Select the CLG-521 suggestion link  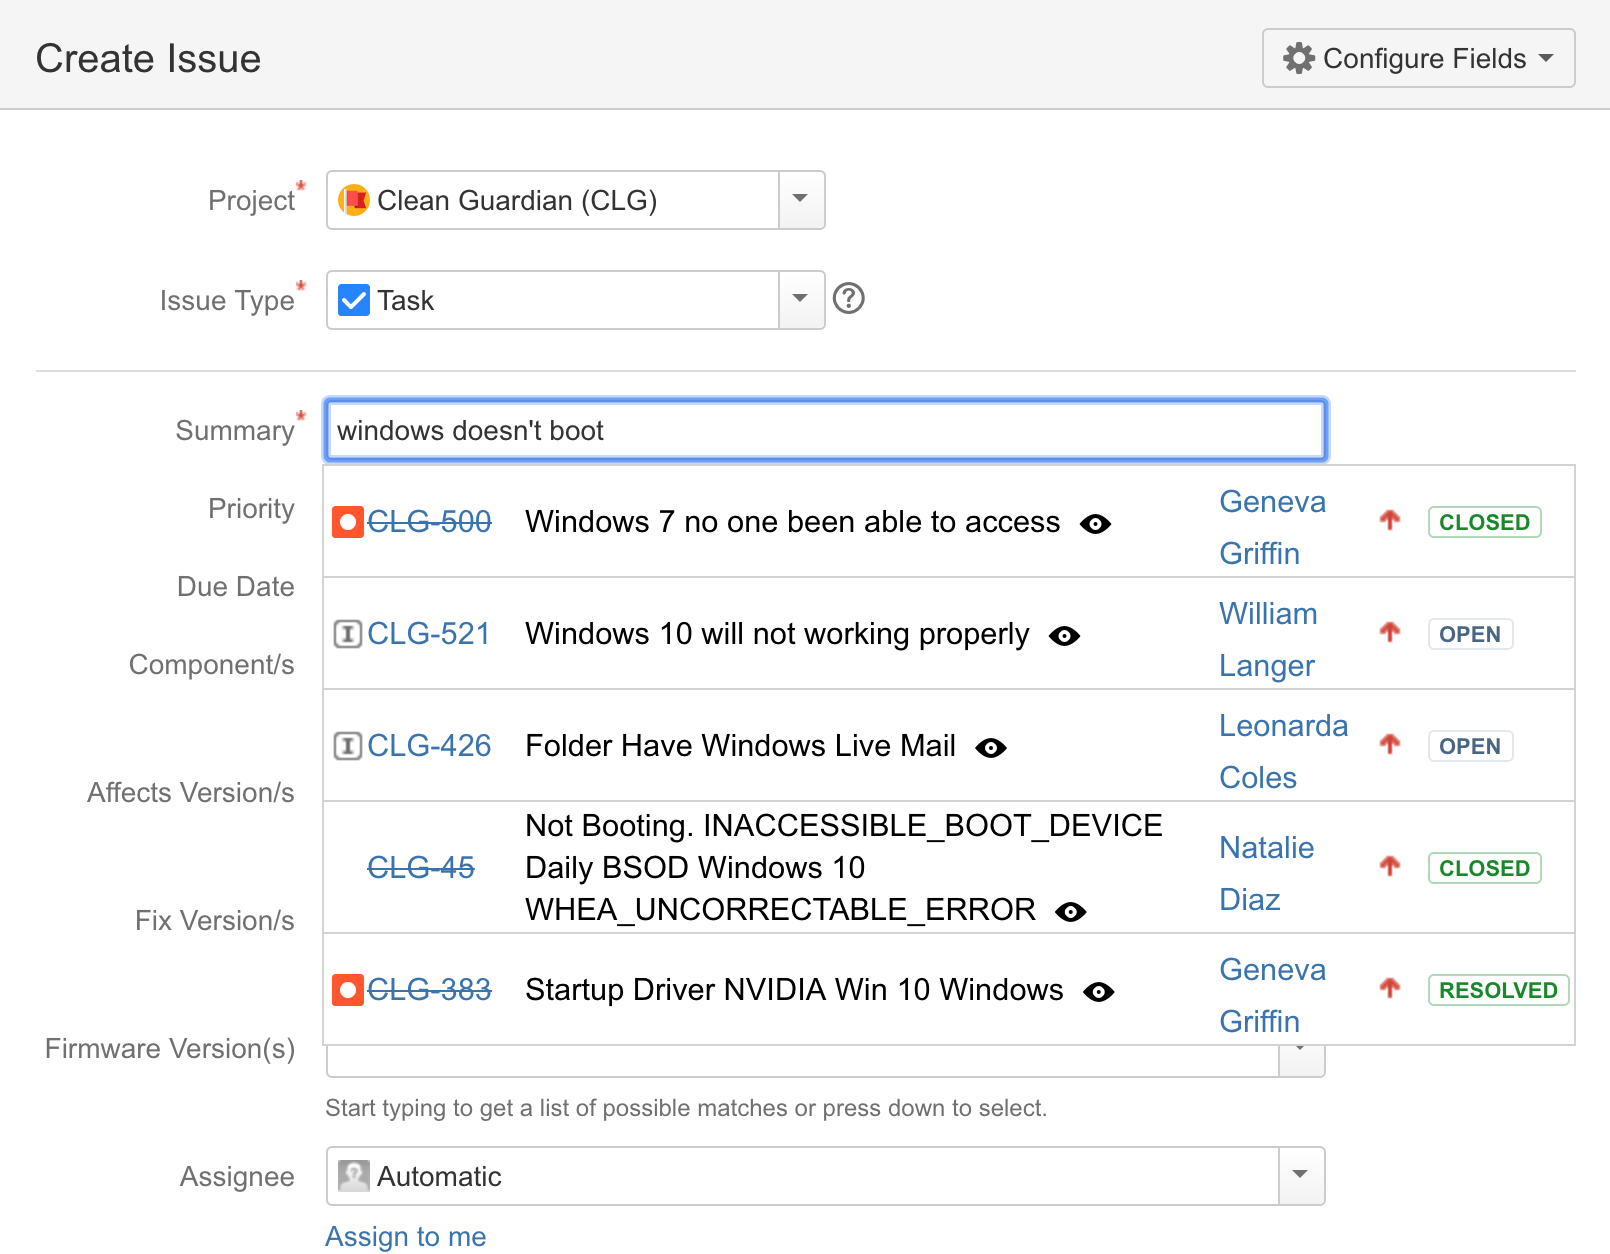(429, 634)
